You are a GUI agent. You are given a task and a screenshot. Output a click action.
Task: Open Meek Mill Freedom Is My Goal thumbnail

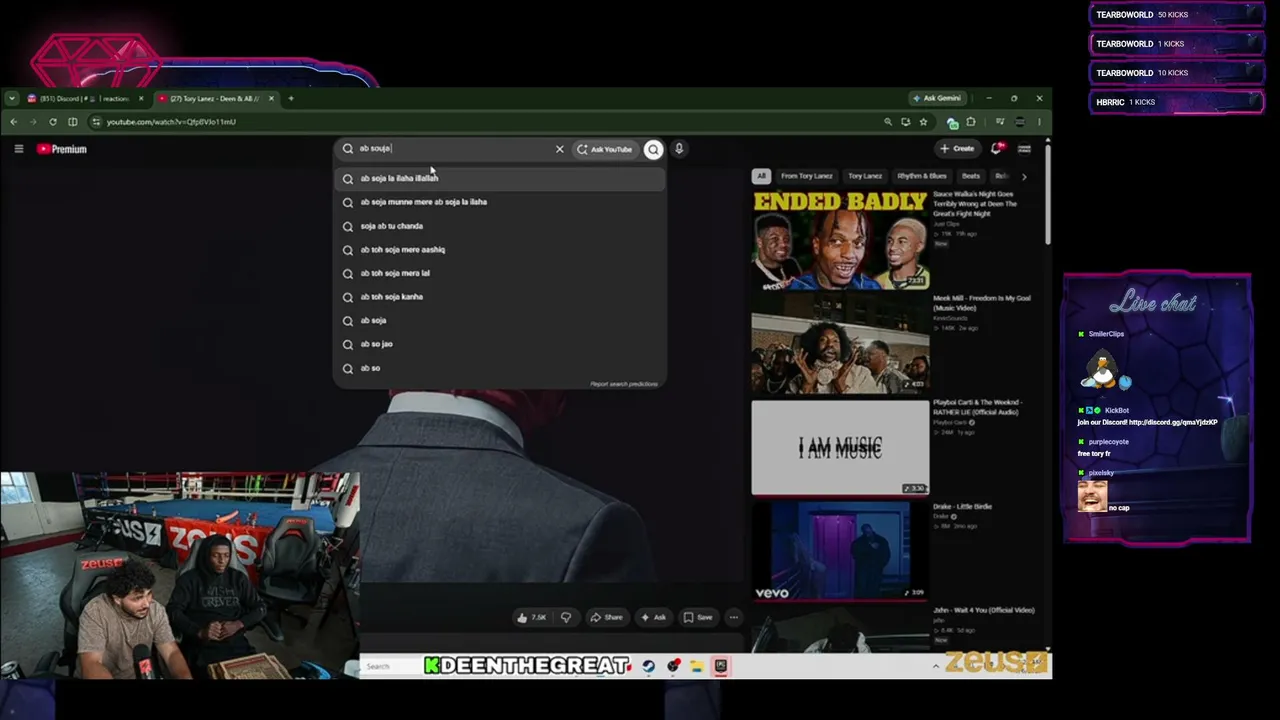click(x=840, y=345)
